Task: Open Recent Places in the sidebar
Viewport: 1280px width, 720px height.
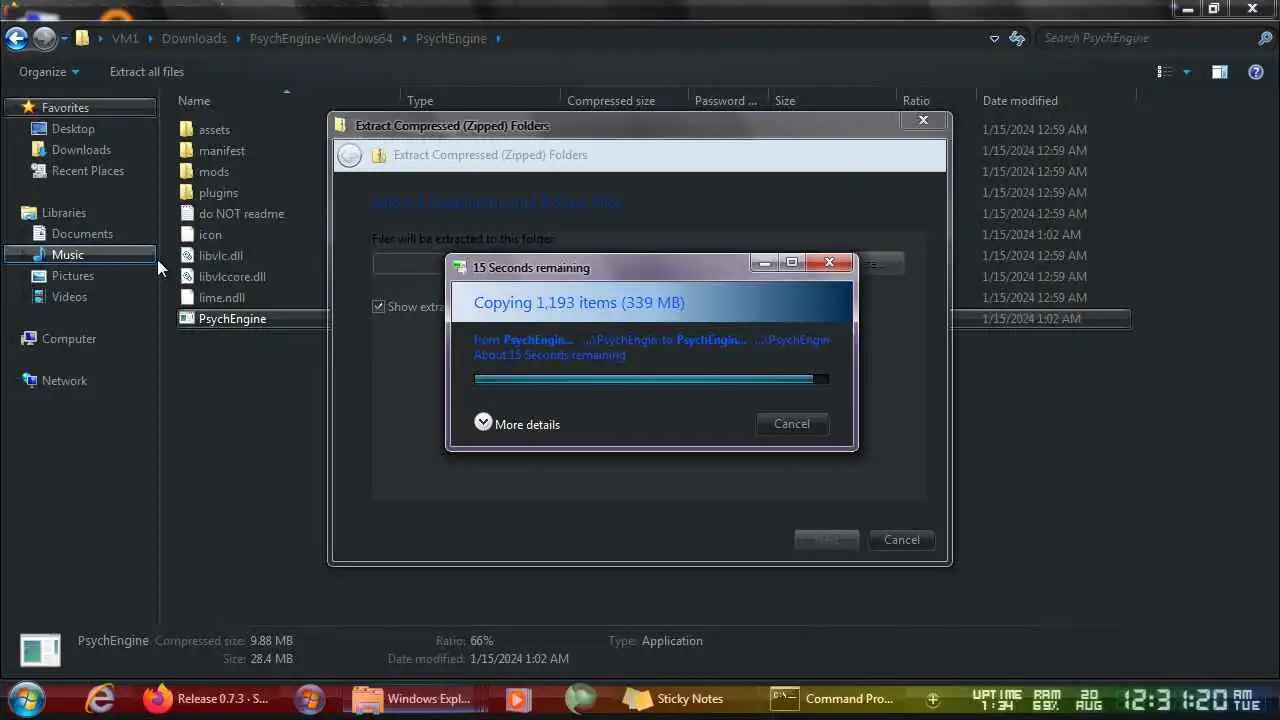Action: [x=88, y=171]
